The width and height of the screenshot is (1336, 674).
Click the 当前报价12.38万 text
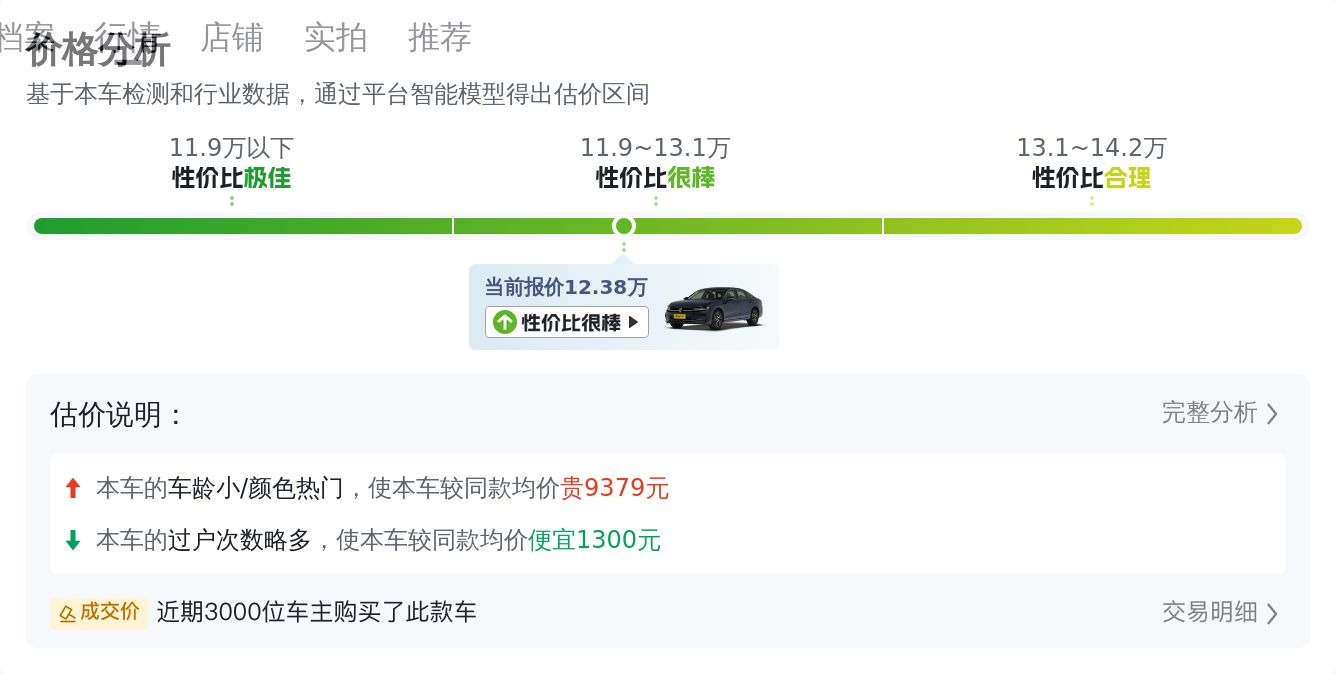(x=566, y=287)
